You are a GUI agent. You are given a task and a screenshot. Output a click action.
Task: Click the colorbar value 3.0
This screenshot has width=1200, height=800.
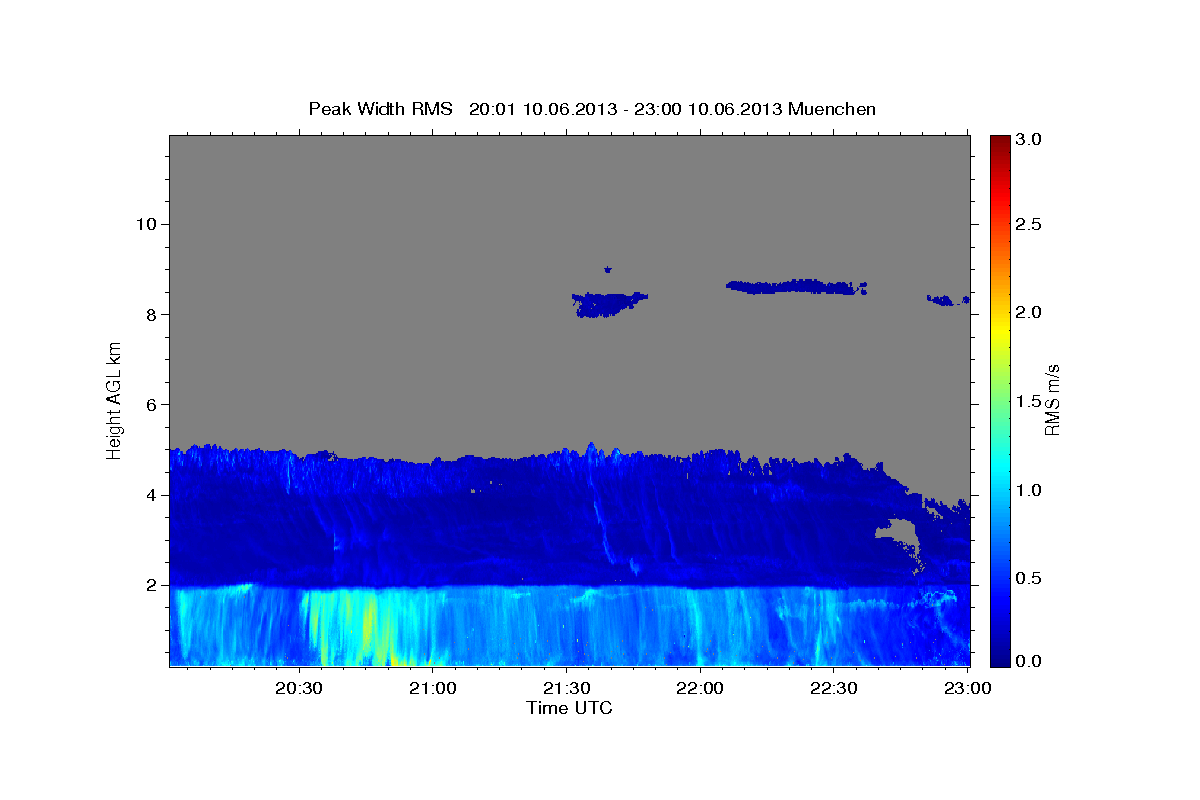click(x=1030, y=140)
